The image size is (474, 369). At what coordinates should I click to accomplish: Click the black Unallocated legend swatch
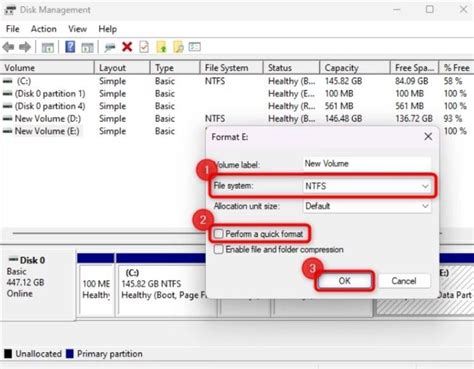8,354
